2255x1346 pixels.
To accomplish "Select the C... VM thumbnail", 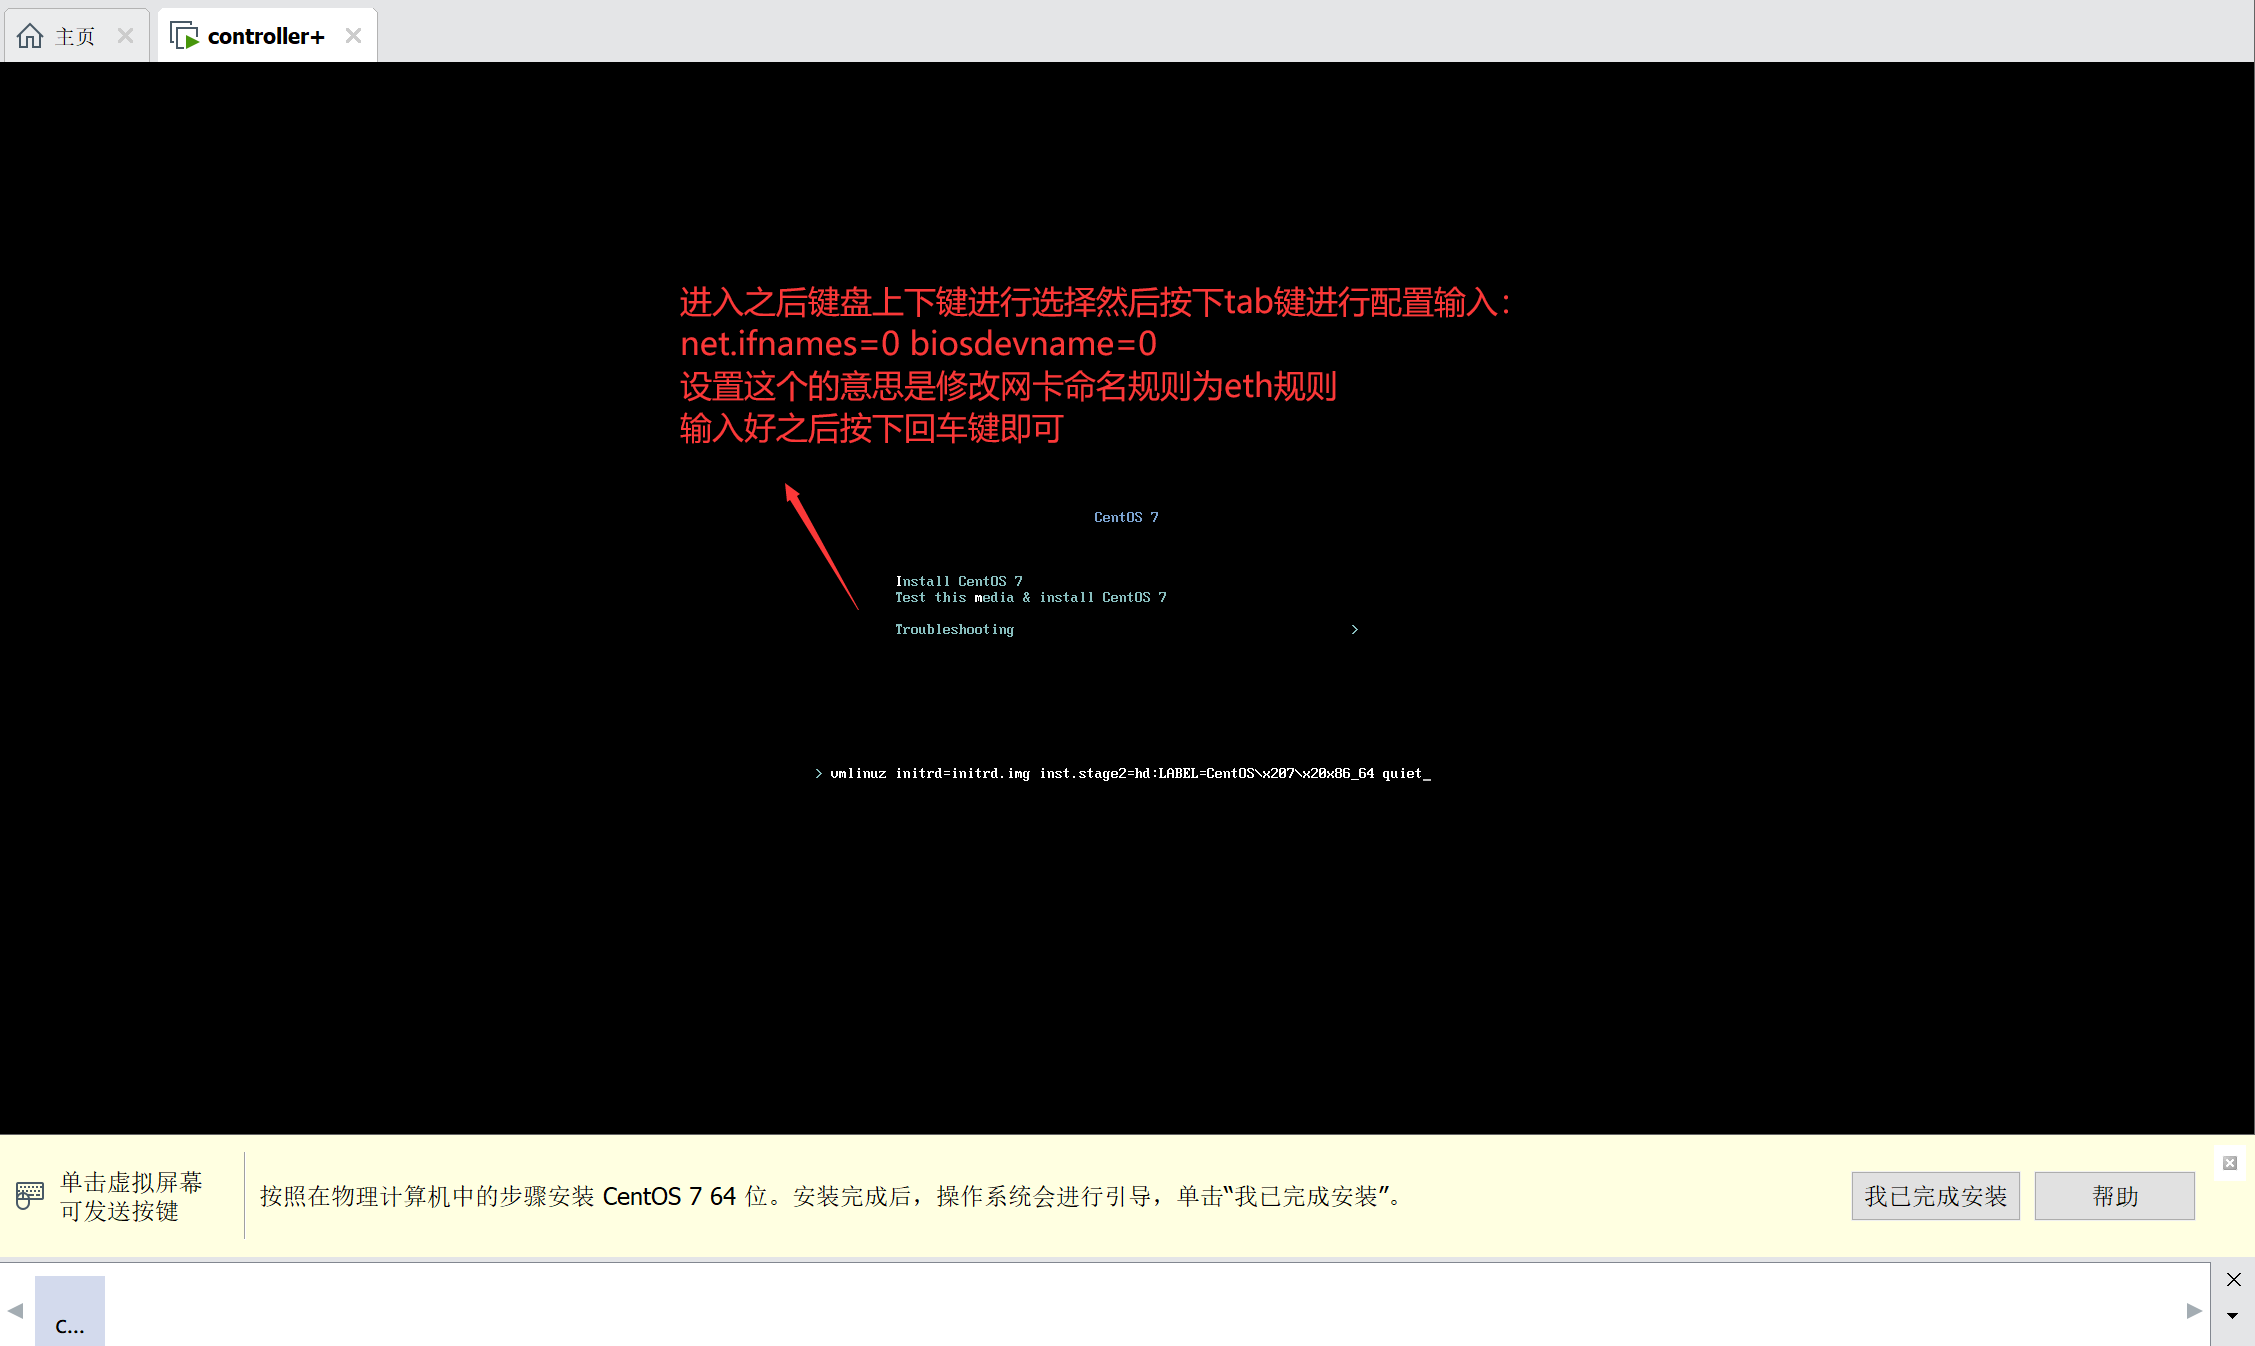I will coord(70,1310).
